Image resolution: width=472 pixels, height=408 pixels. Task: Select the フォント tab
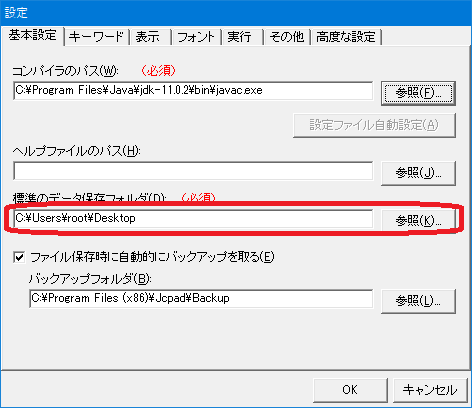197,37
